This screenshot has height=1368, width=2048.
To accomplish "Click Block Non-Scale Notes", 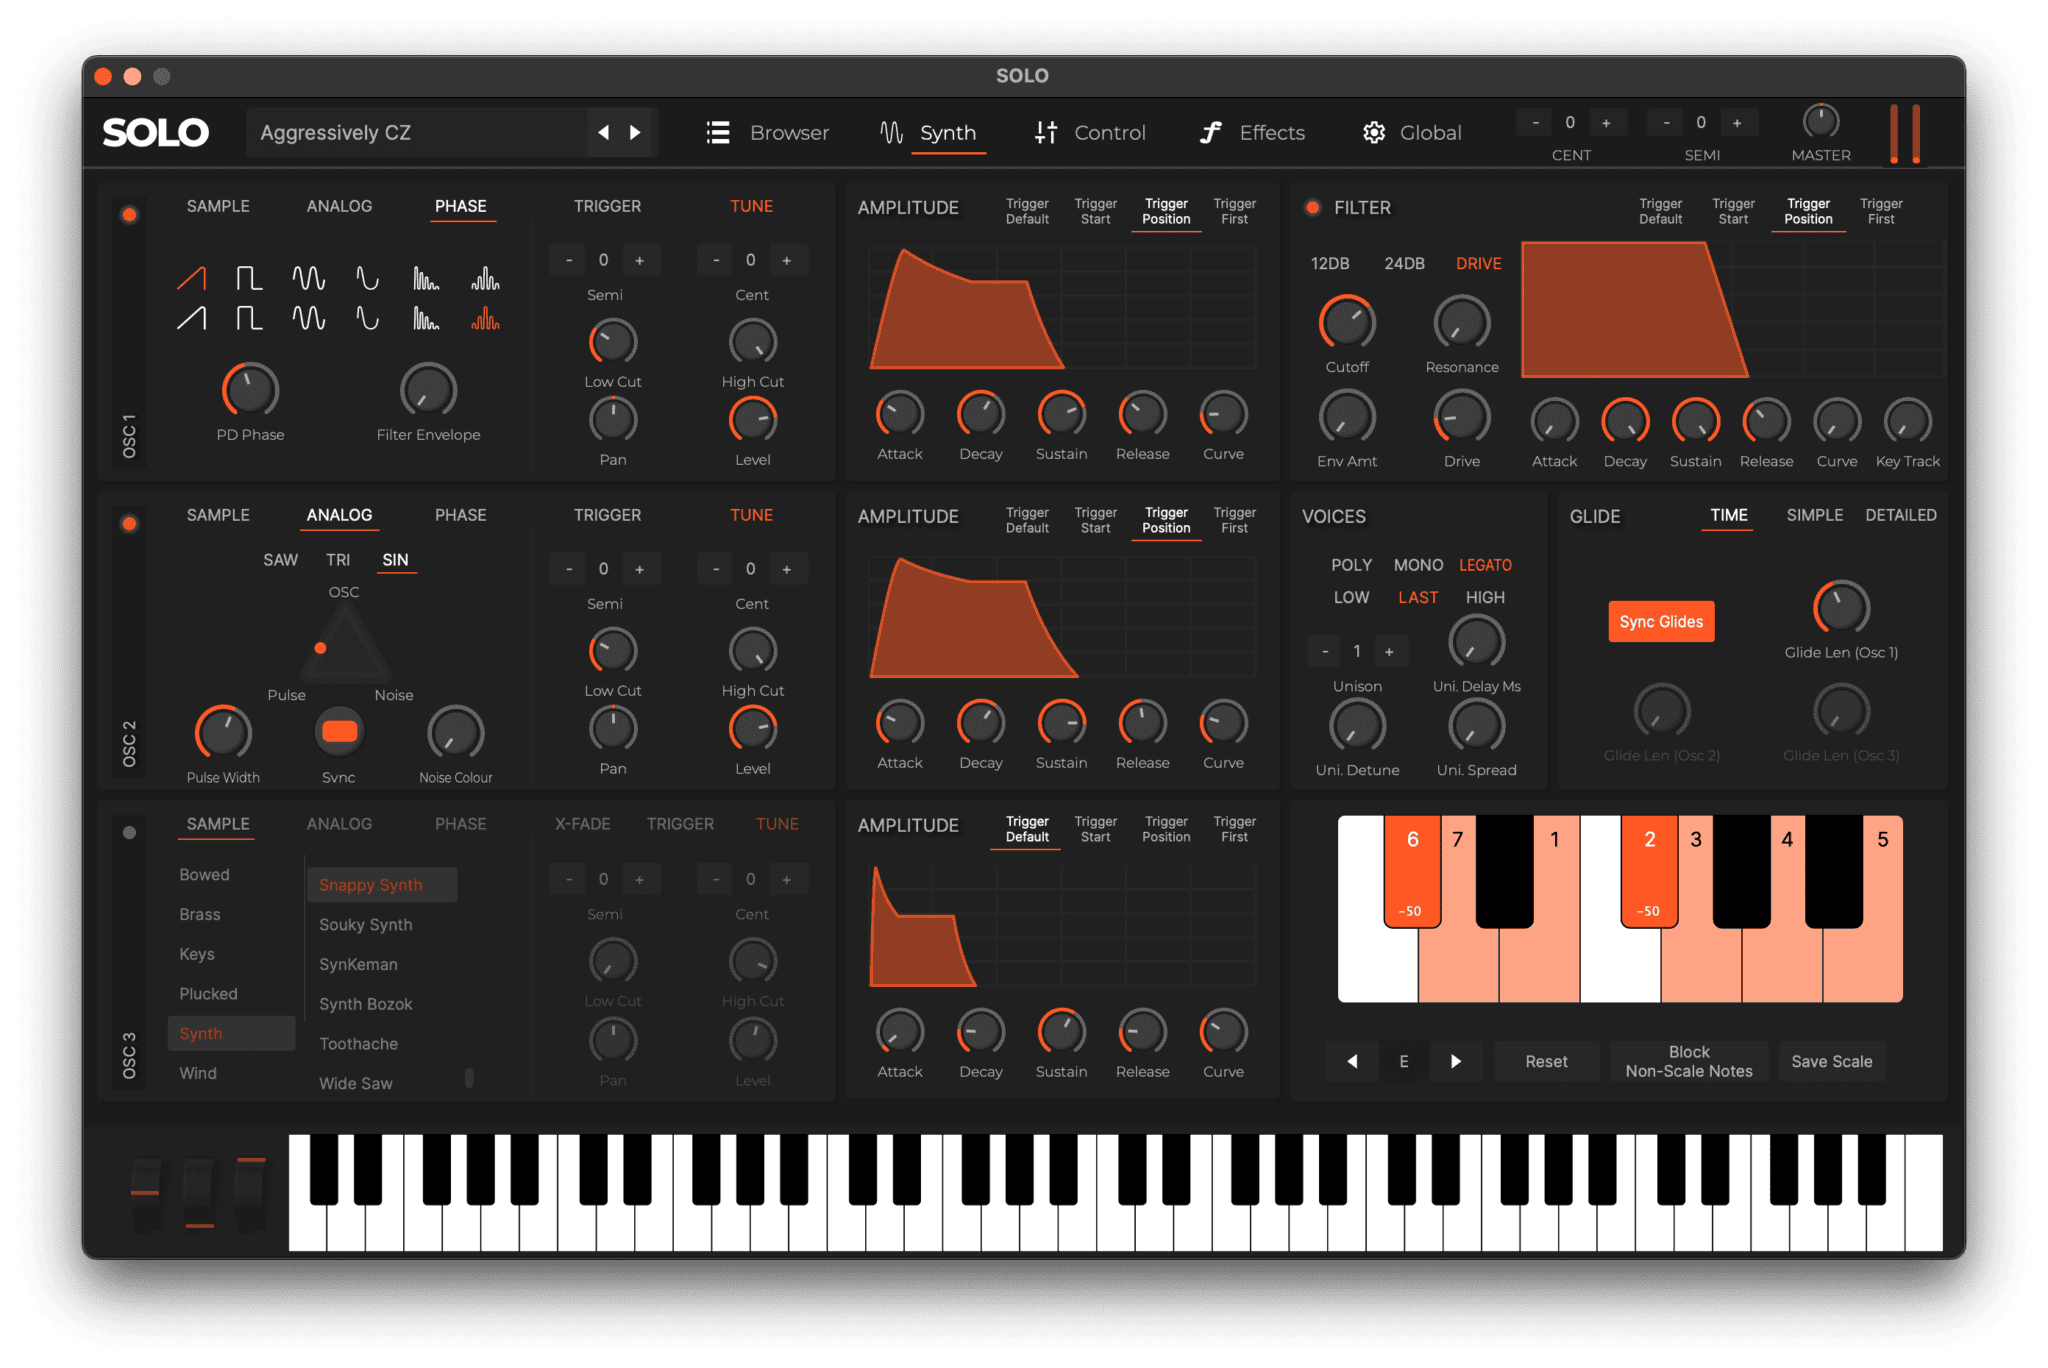I will (x=1688, y=1061).
